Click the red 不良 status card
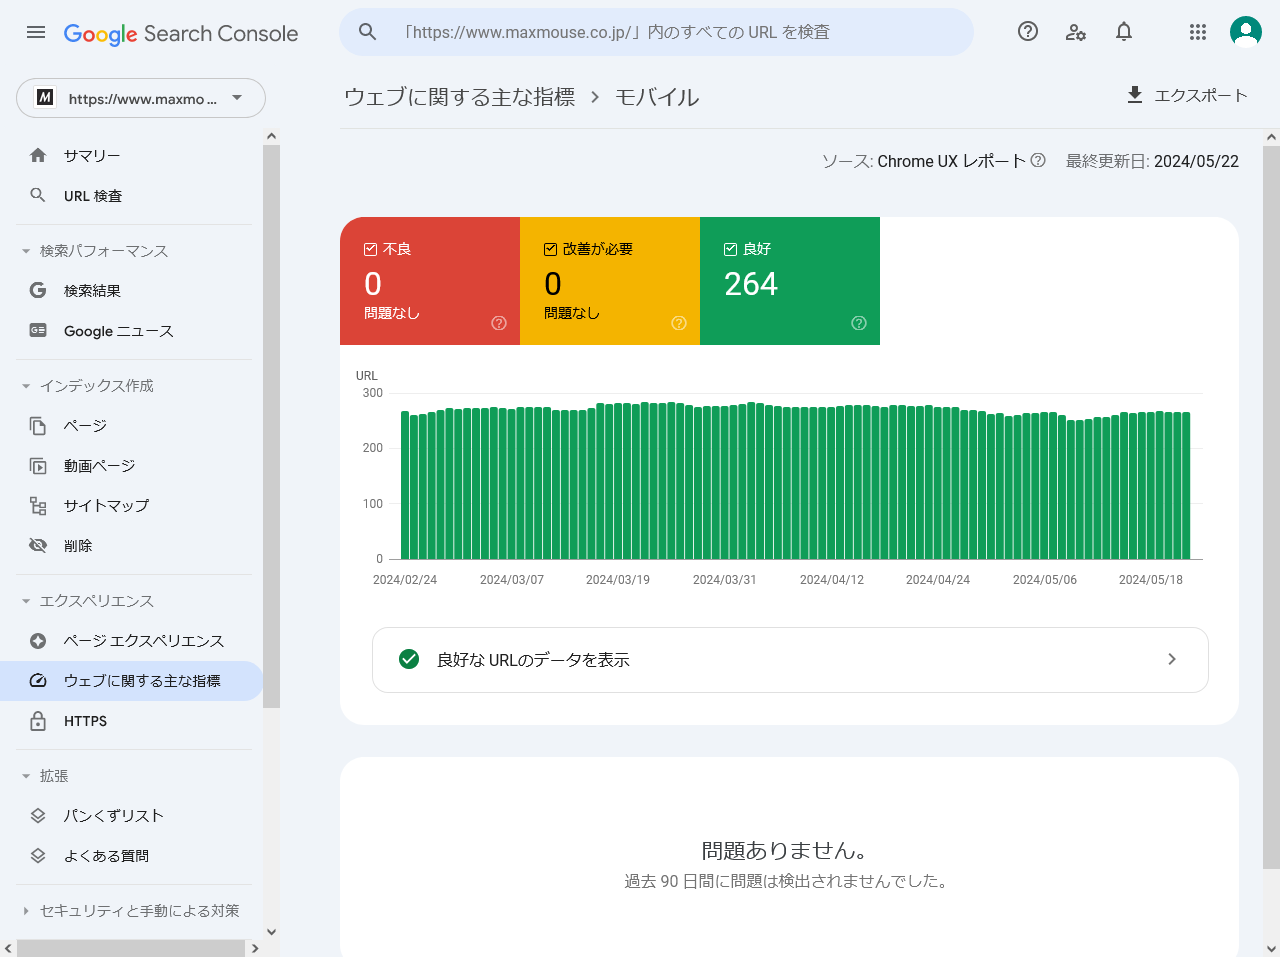This screenshot has height=957, width=1280. click(430, 281)
